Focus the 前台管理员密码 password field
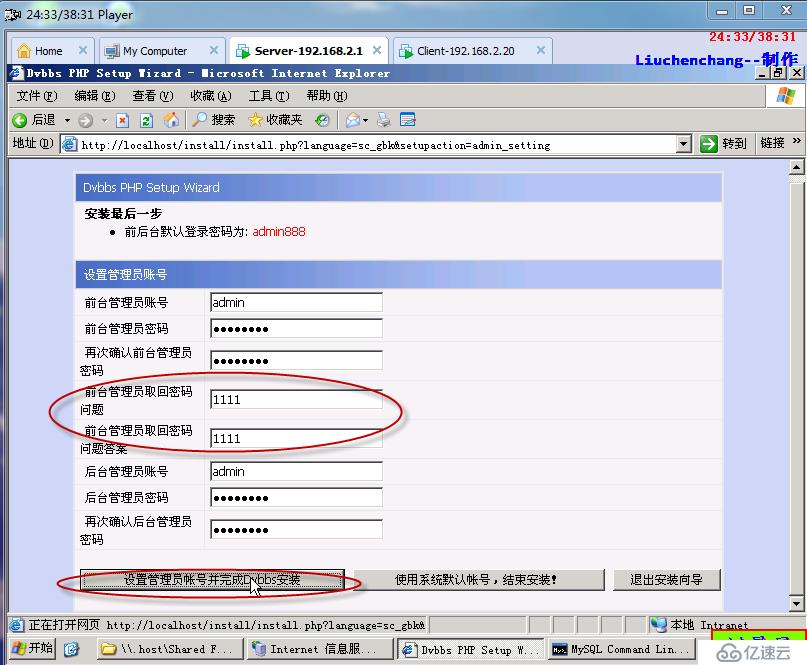Screen dimensions: 807x665 [x=296, y=328]
